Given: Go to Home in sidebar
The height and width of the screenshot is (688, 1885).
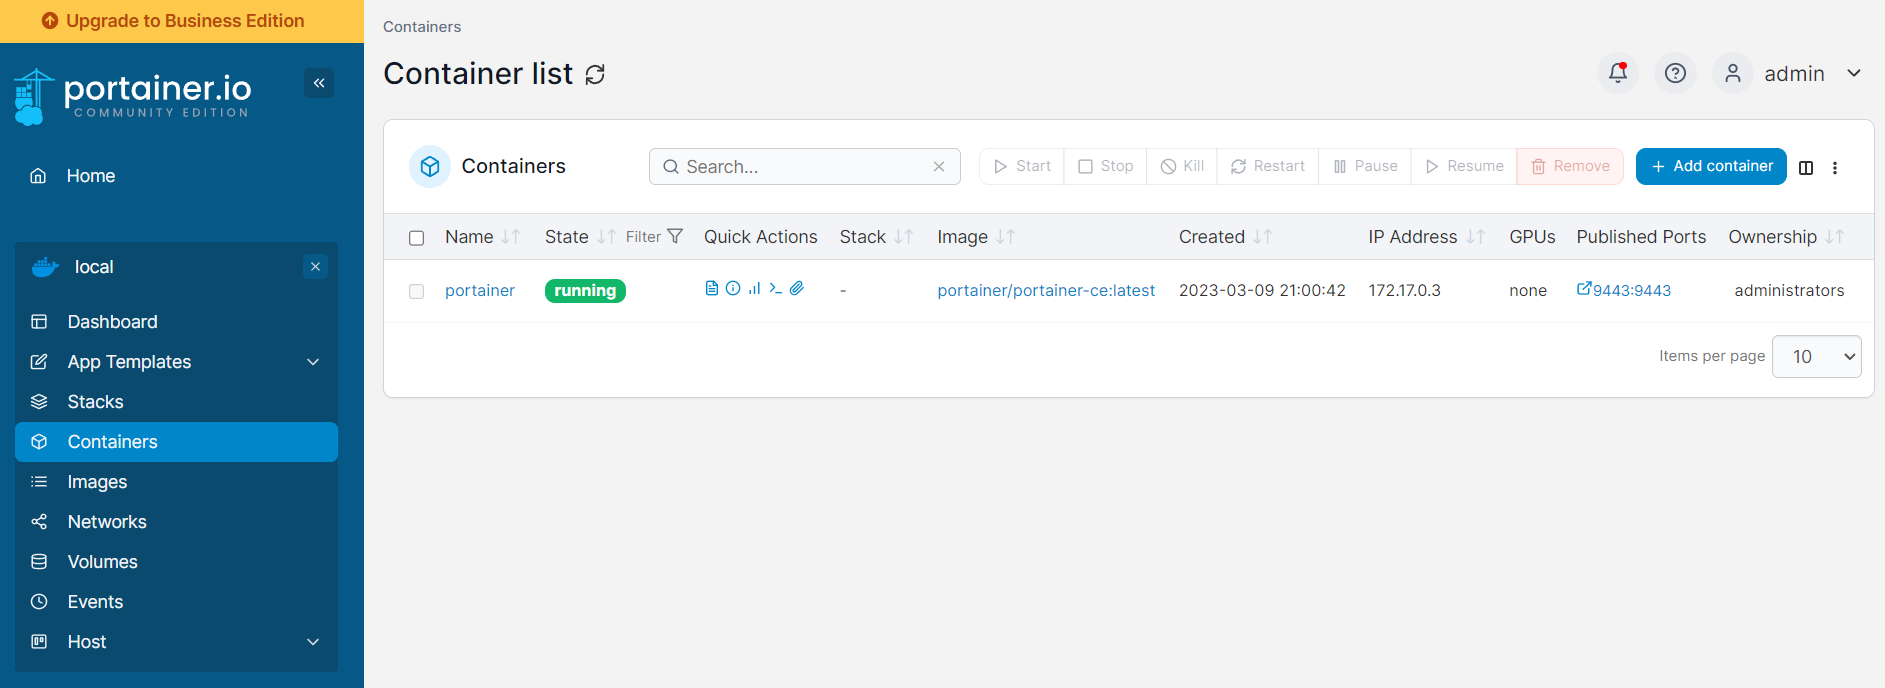Looking at the screenshot, I should tap(90, 176).
